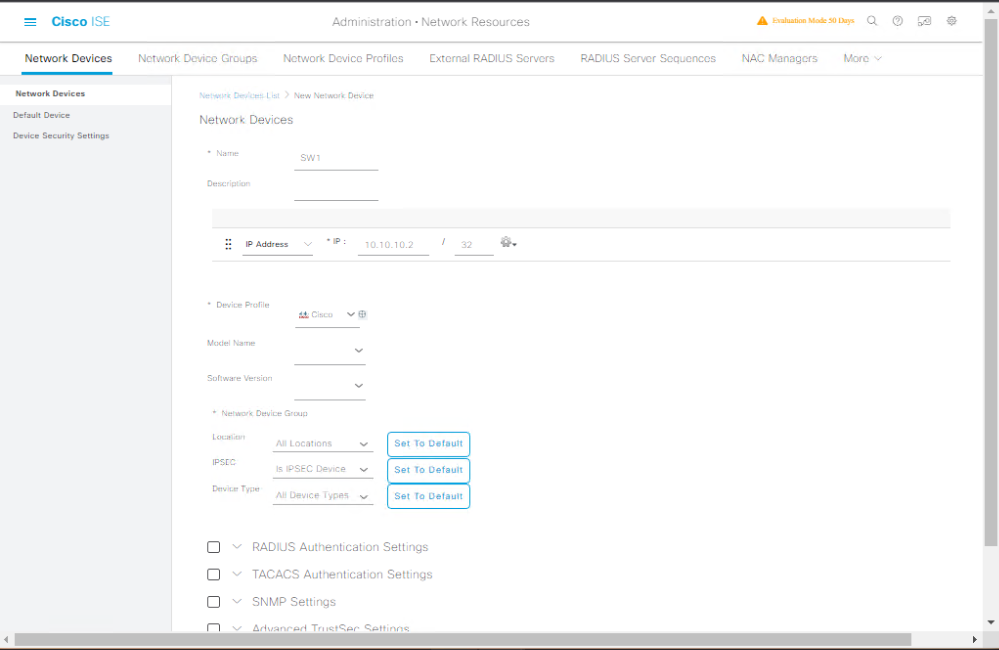Switch to Network Device Profiles tab
Image resolution: width=999 pixels, height=650 pixels.
[x=343, y=59]
